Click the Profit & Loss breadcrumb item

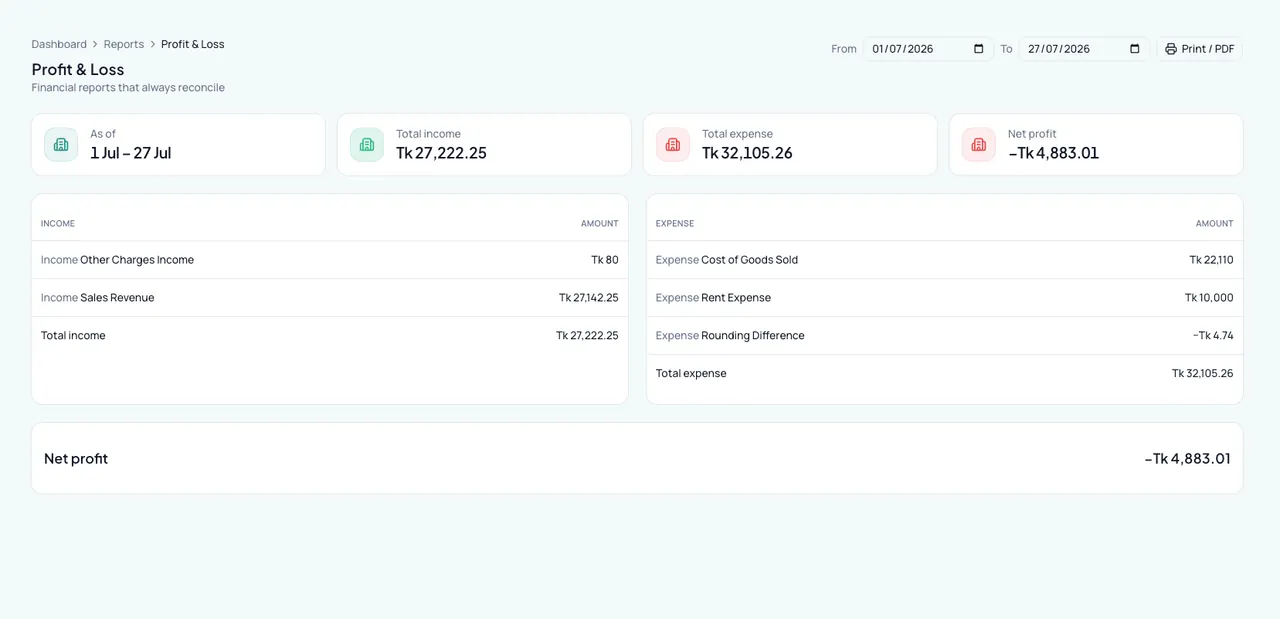pyautogui.click(x=193, y=44)
